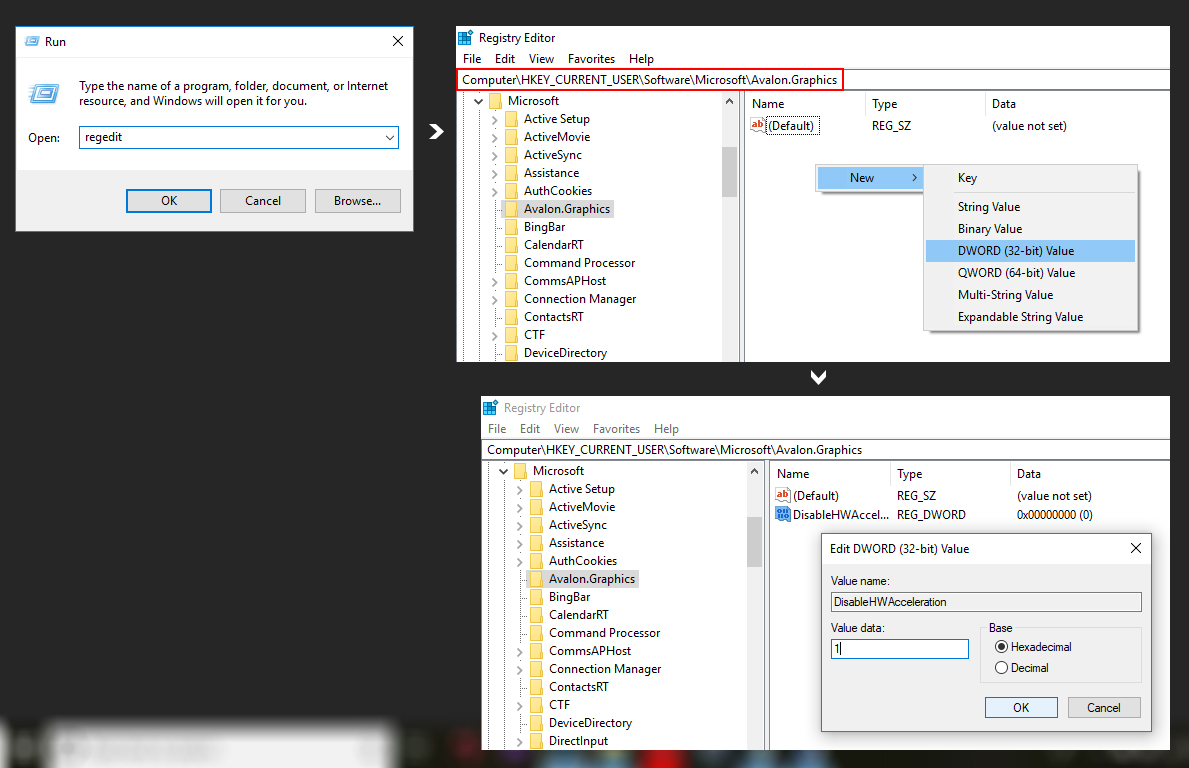The width and height of the screenshot is (1189, 768).
Task: Choose DWORD (32-bit) Value from the New submenu
Action: pos(1031,251)
